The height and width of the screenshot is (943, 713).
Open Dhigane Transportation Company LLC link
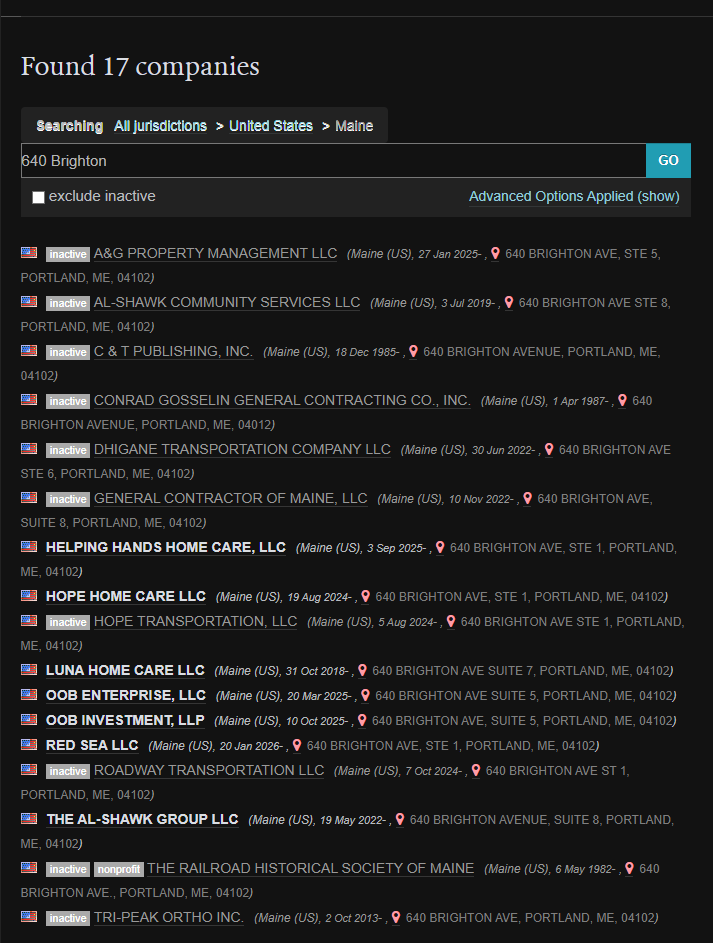242,450
